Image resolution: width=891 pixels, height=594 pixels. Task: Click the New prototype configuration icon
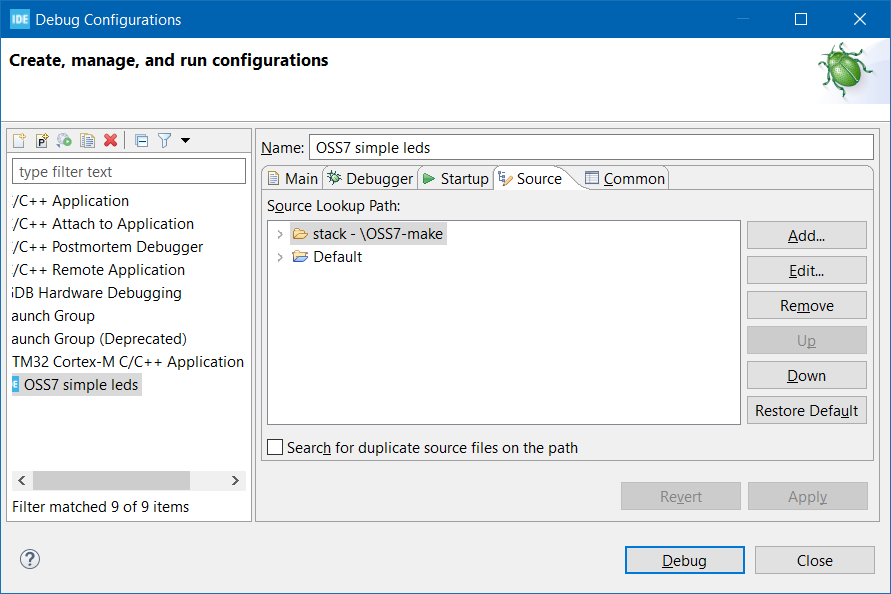tap(42, 141)
